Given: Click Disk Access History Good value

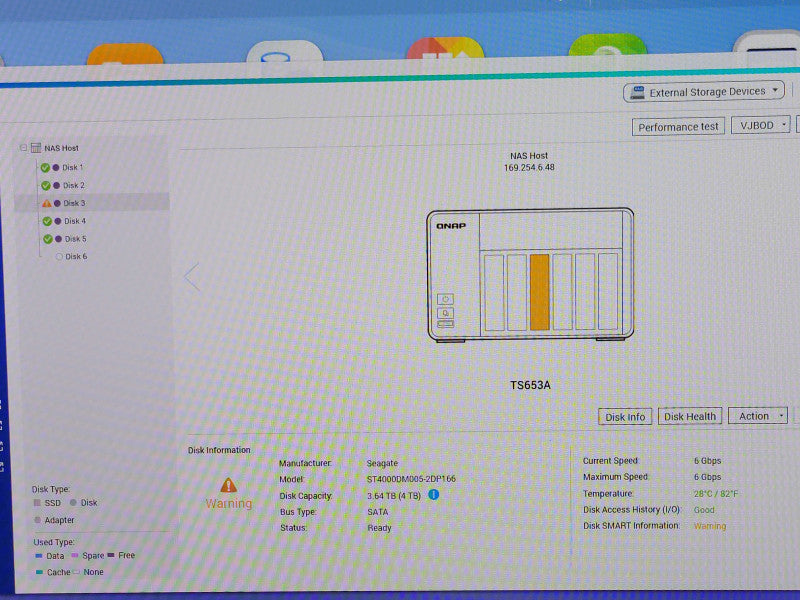Looking at the screenshot, I should (704, 510).
